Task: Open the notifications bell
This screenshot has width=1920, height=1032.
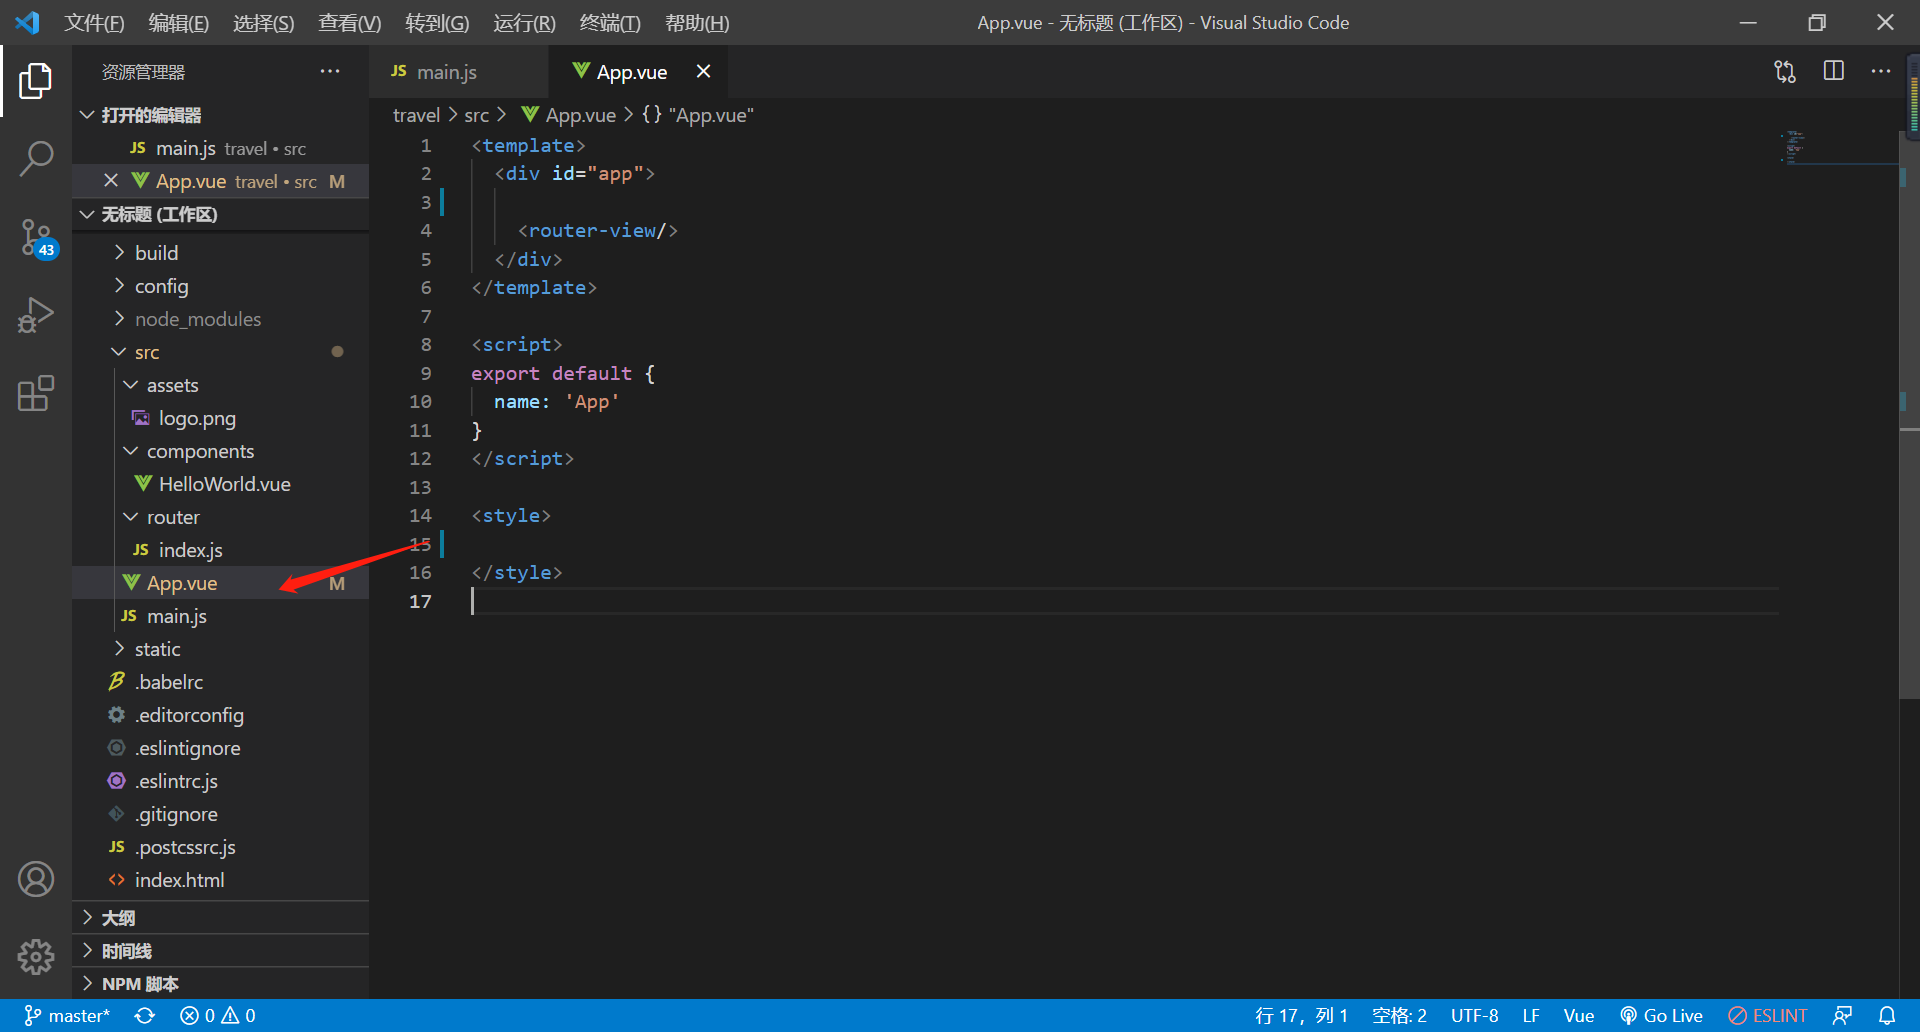Action: pyautogui.click(x=1887, y=1016)
